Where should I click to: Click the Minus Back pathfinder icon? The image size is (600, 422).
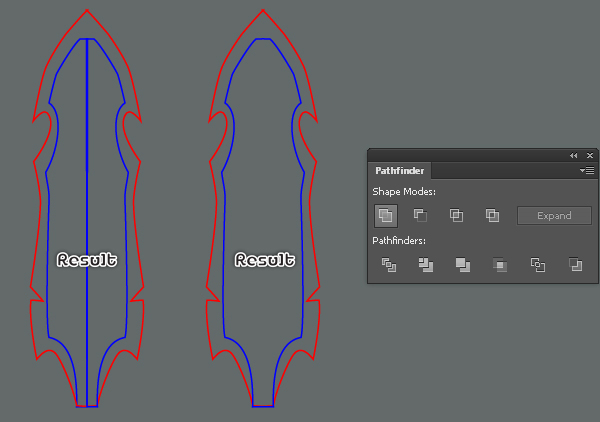point(575,265)
